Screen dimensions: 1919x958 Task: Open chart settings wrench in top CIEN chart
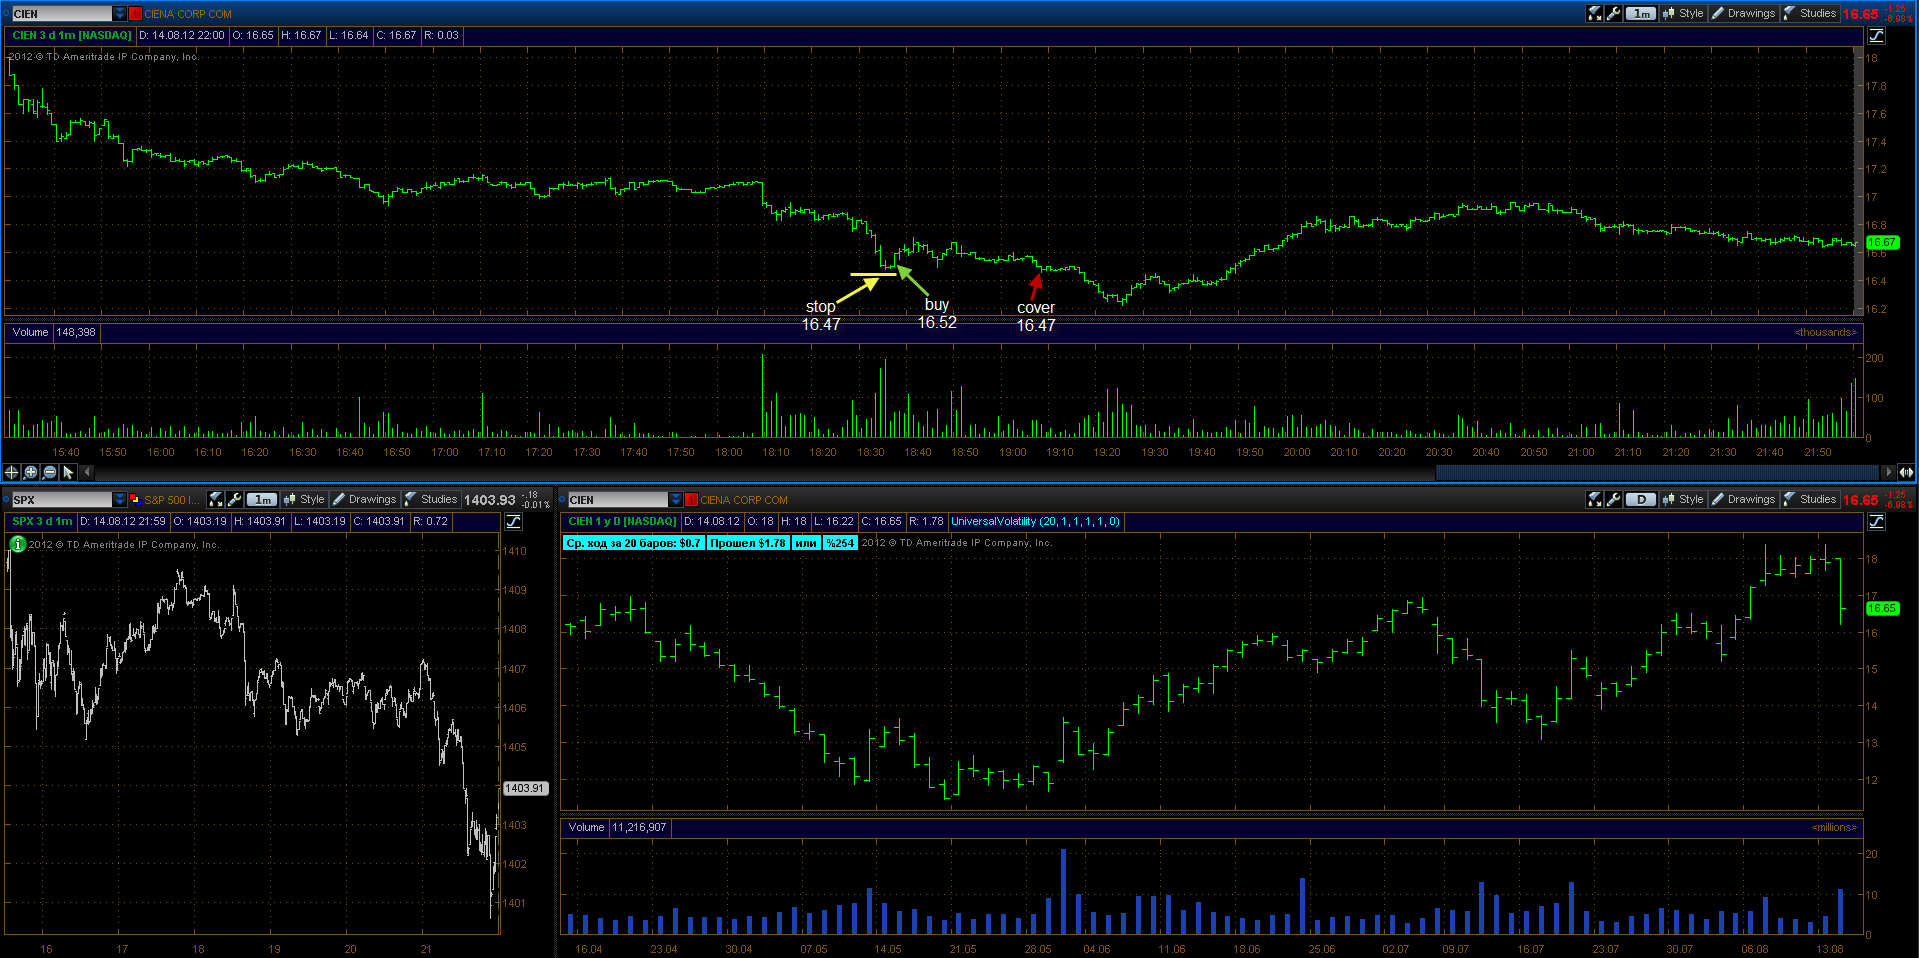point(1614,13)
